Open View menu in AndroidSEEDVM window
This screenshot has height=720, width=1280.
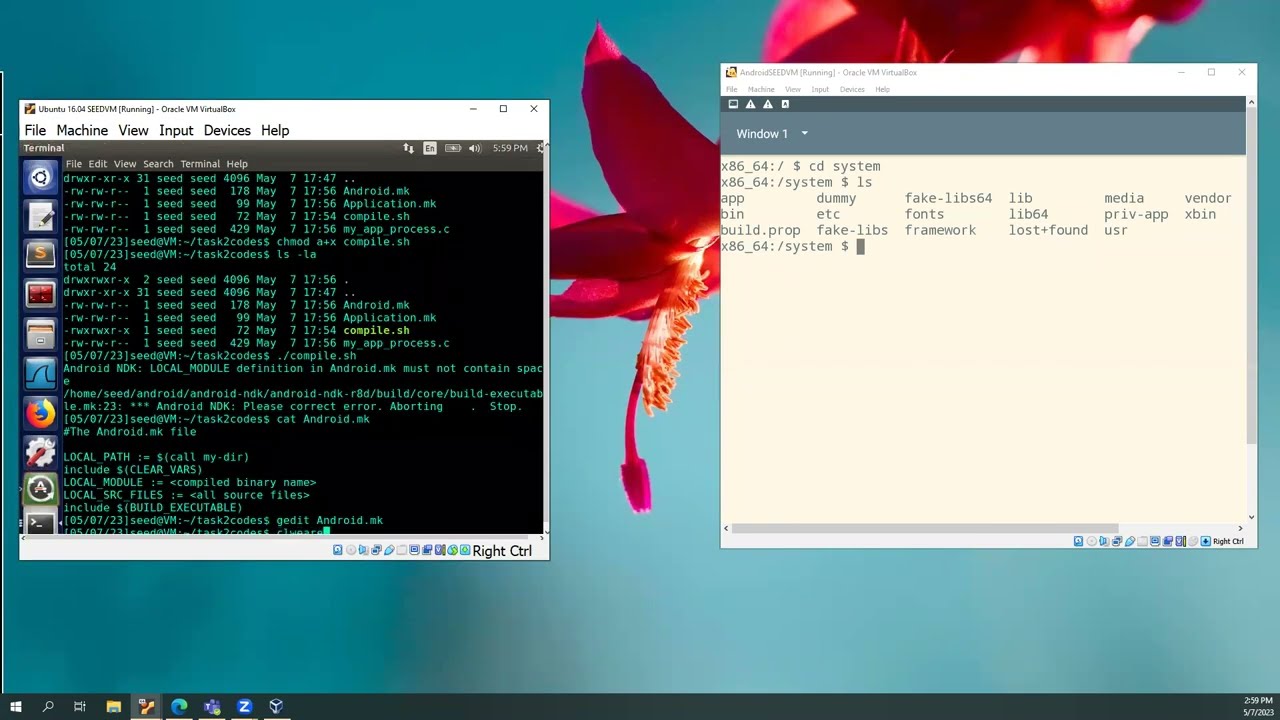[x=793, y=89]
